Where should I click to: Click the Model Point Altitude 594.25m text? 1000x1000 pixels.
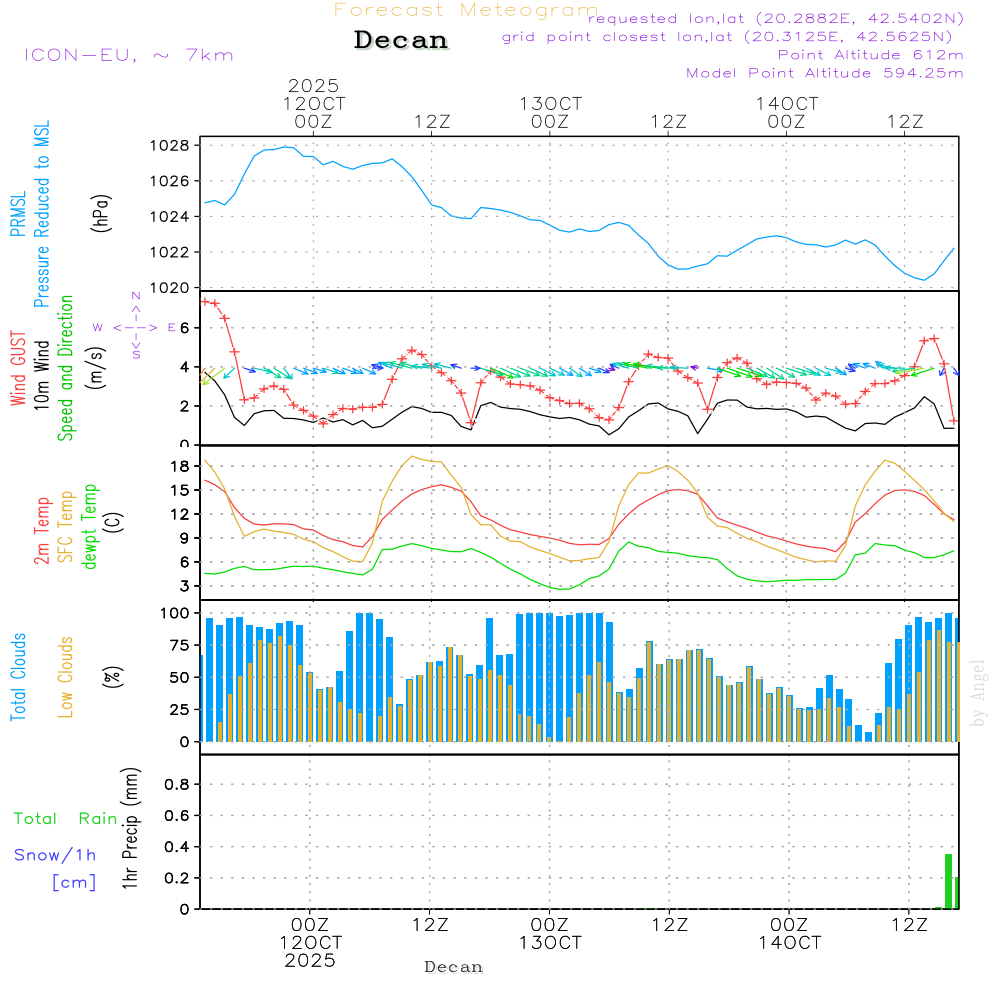(824, 73)
